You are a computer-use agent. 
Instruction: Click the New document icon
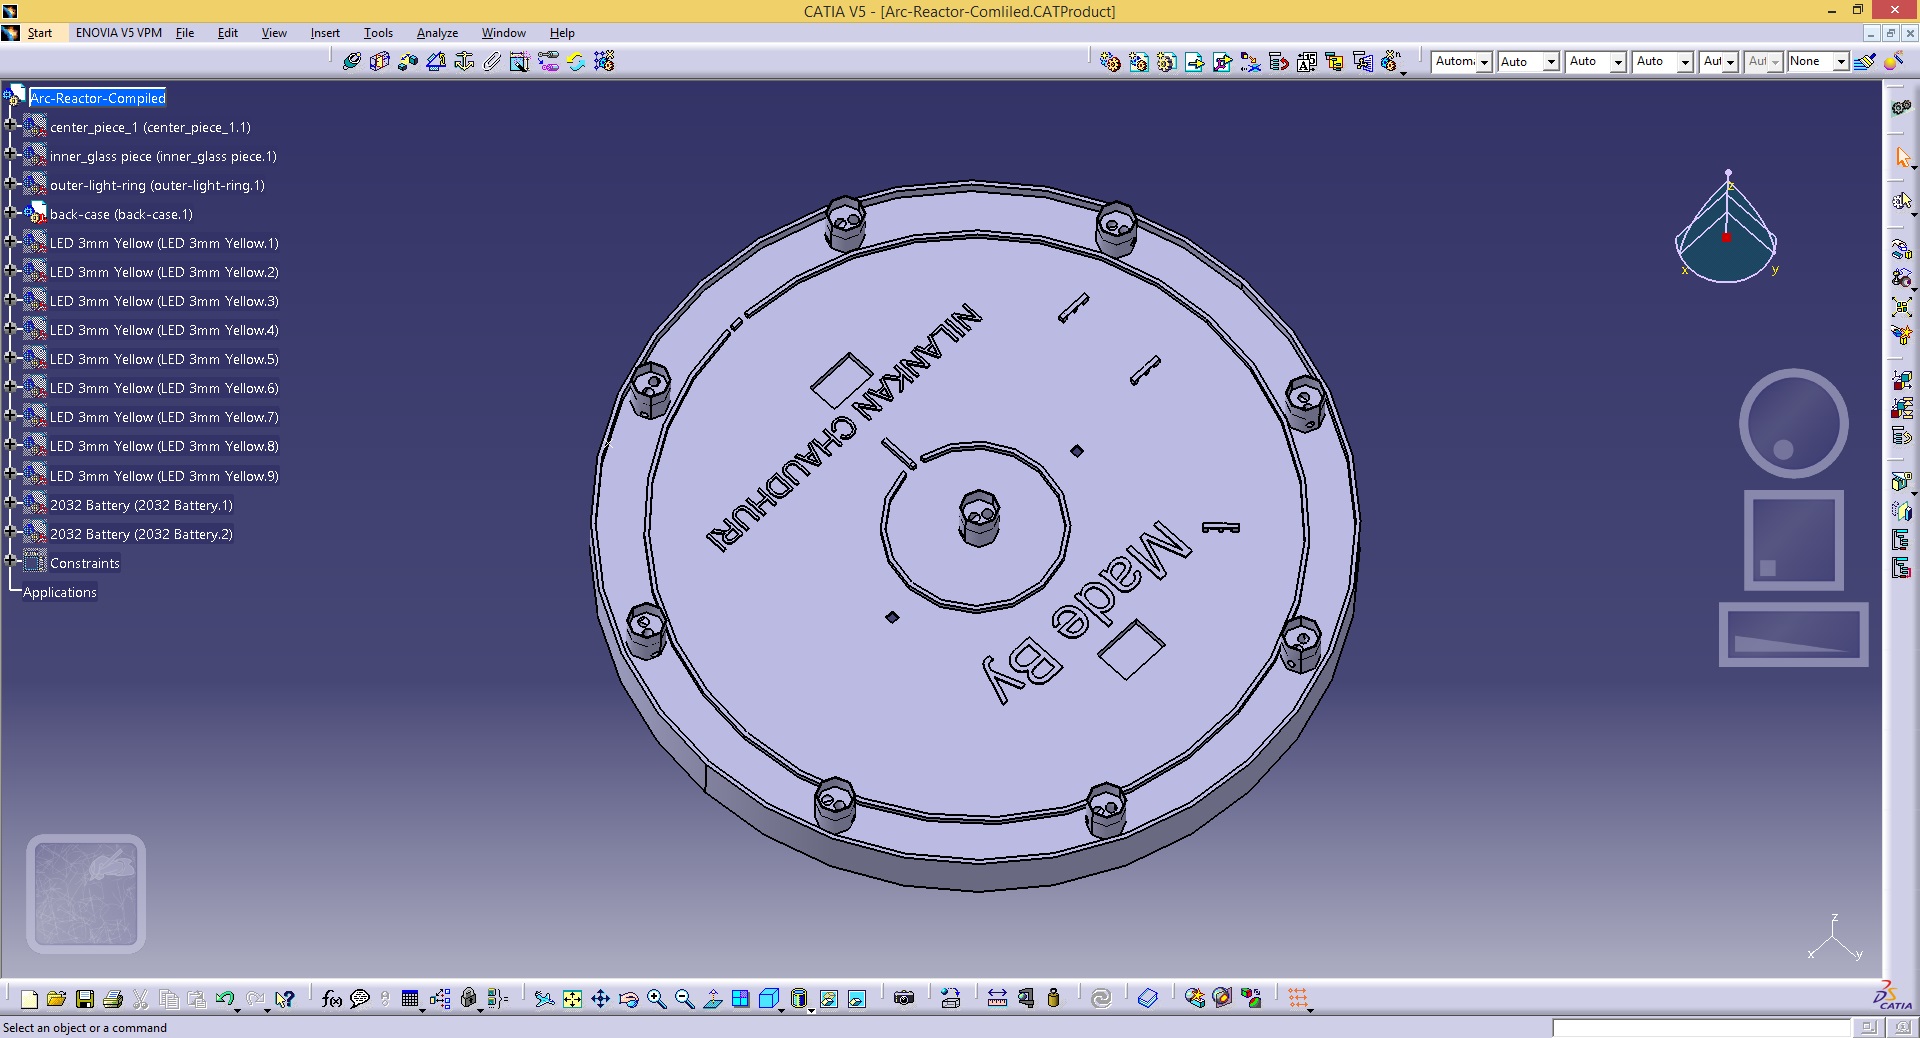29,998
